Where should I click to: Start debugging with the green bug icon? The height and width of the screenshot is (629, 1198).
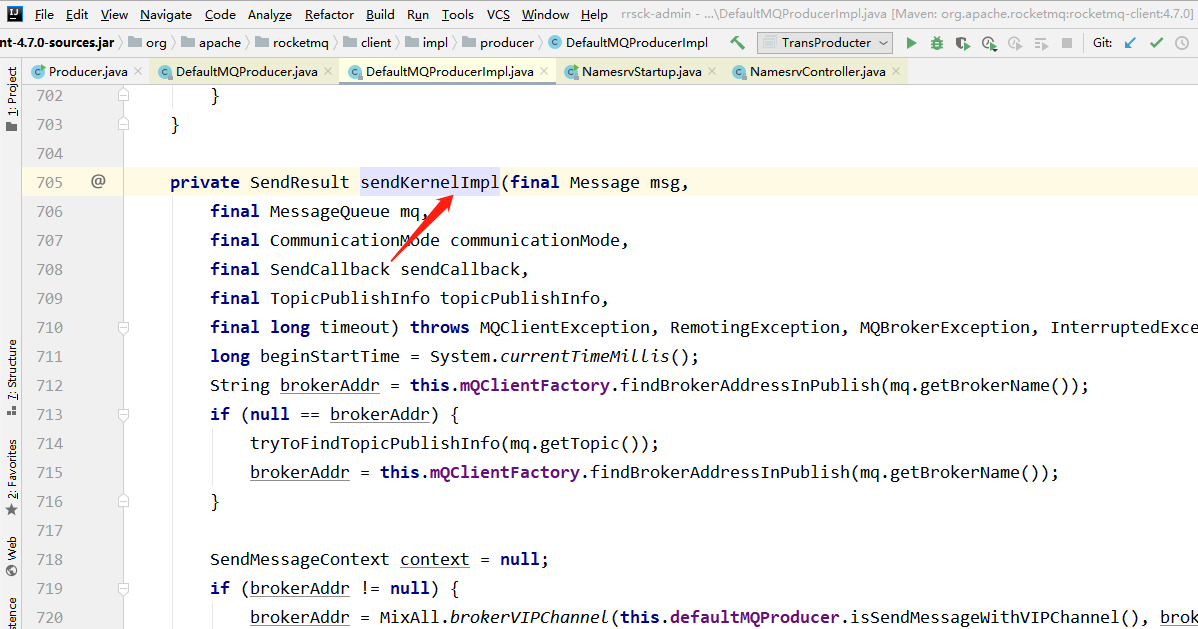point(937,43)
